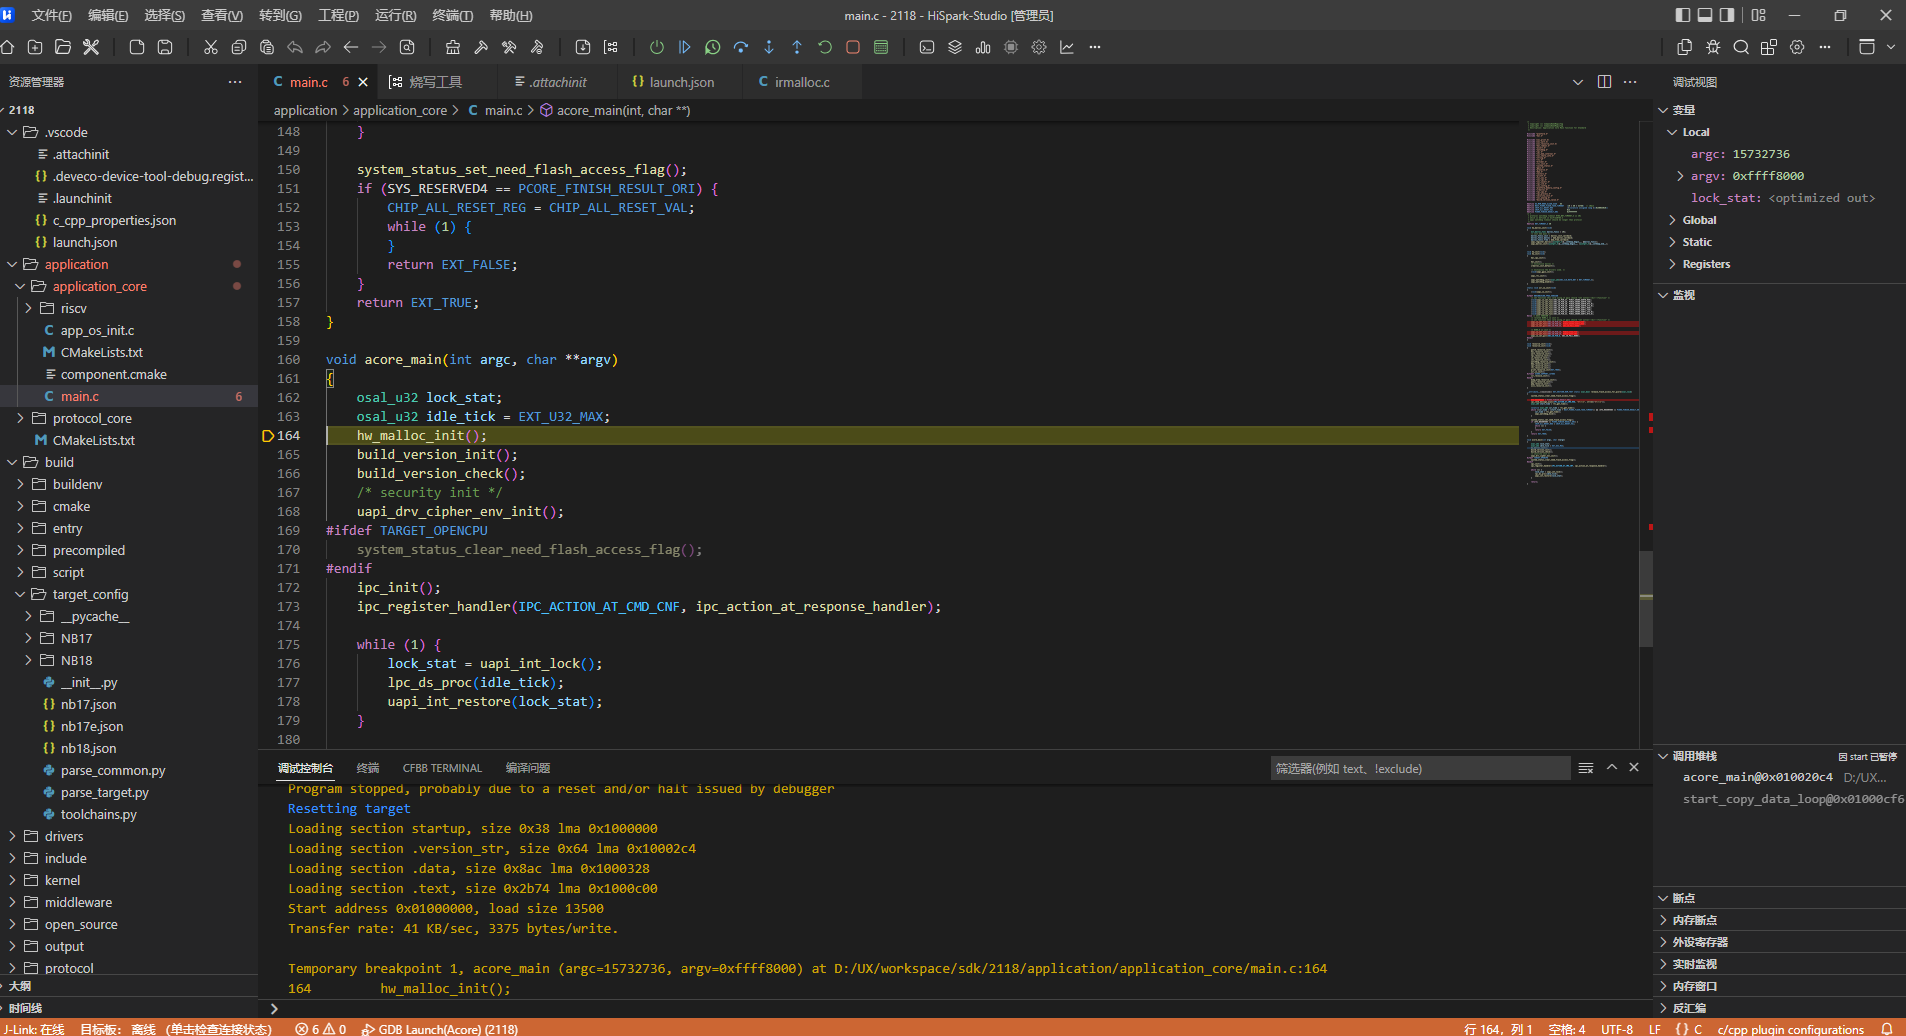1906x1036 pixels.
Task: Toggle the primary sidebar layout button
Action: (x=1683, y=15)
